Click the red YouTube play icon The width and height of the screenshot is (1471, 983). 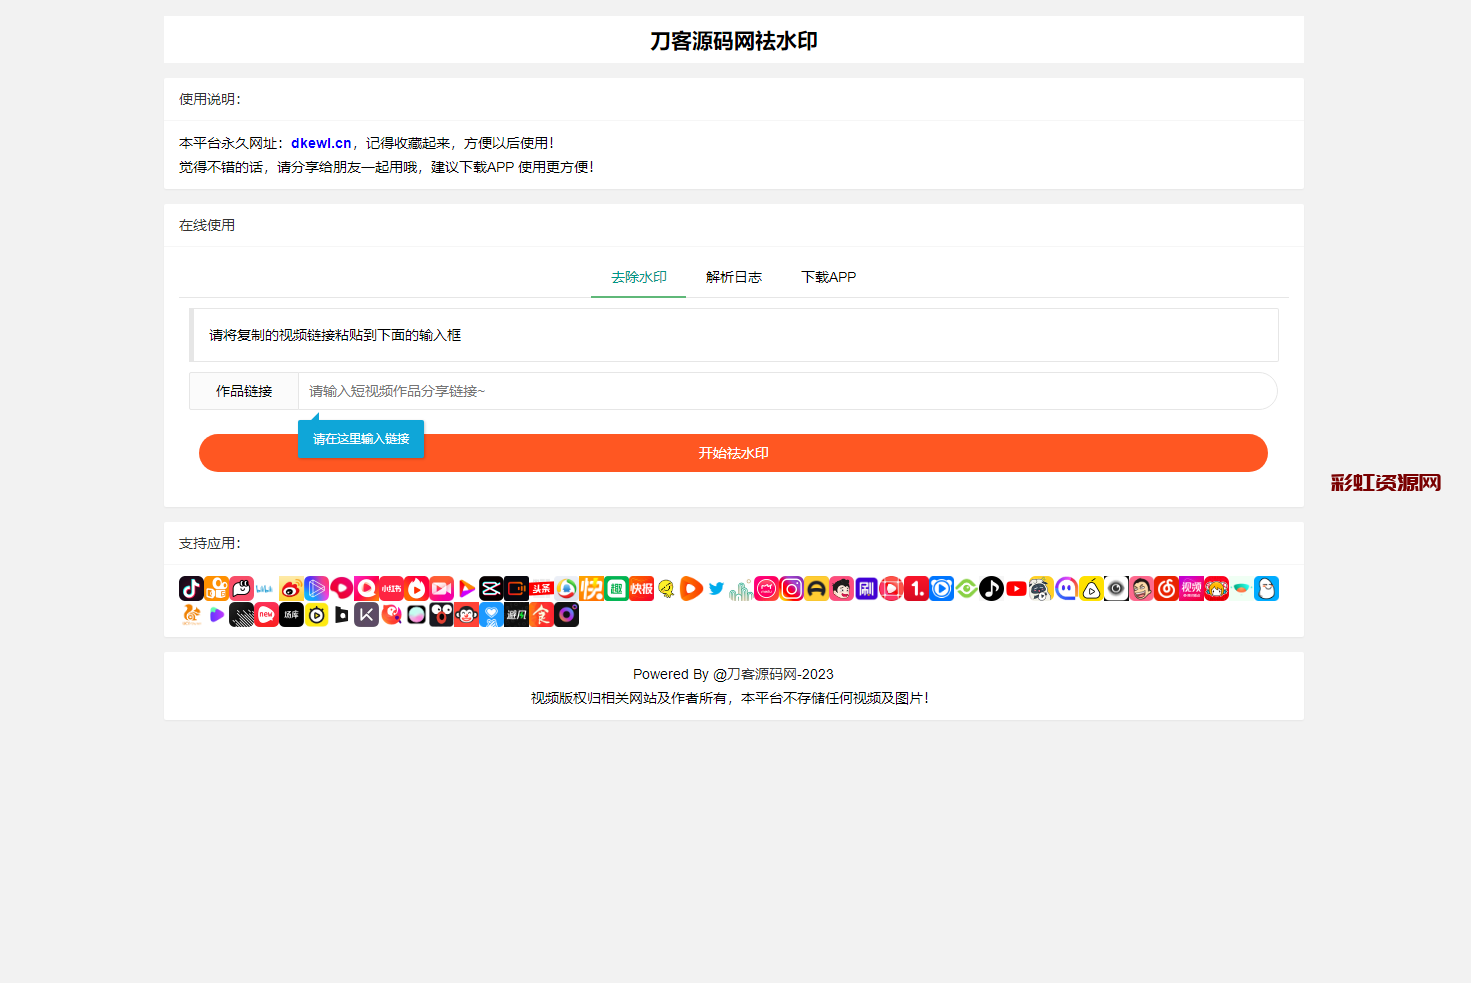click(1016, 589)
